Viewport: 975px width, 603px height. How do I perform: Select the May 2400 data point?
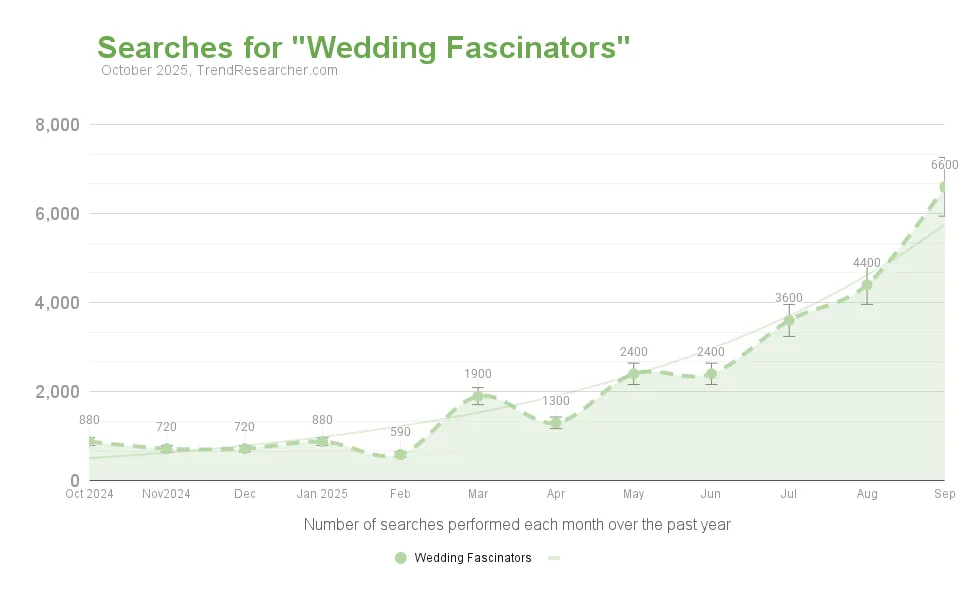coord(633,374)
